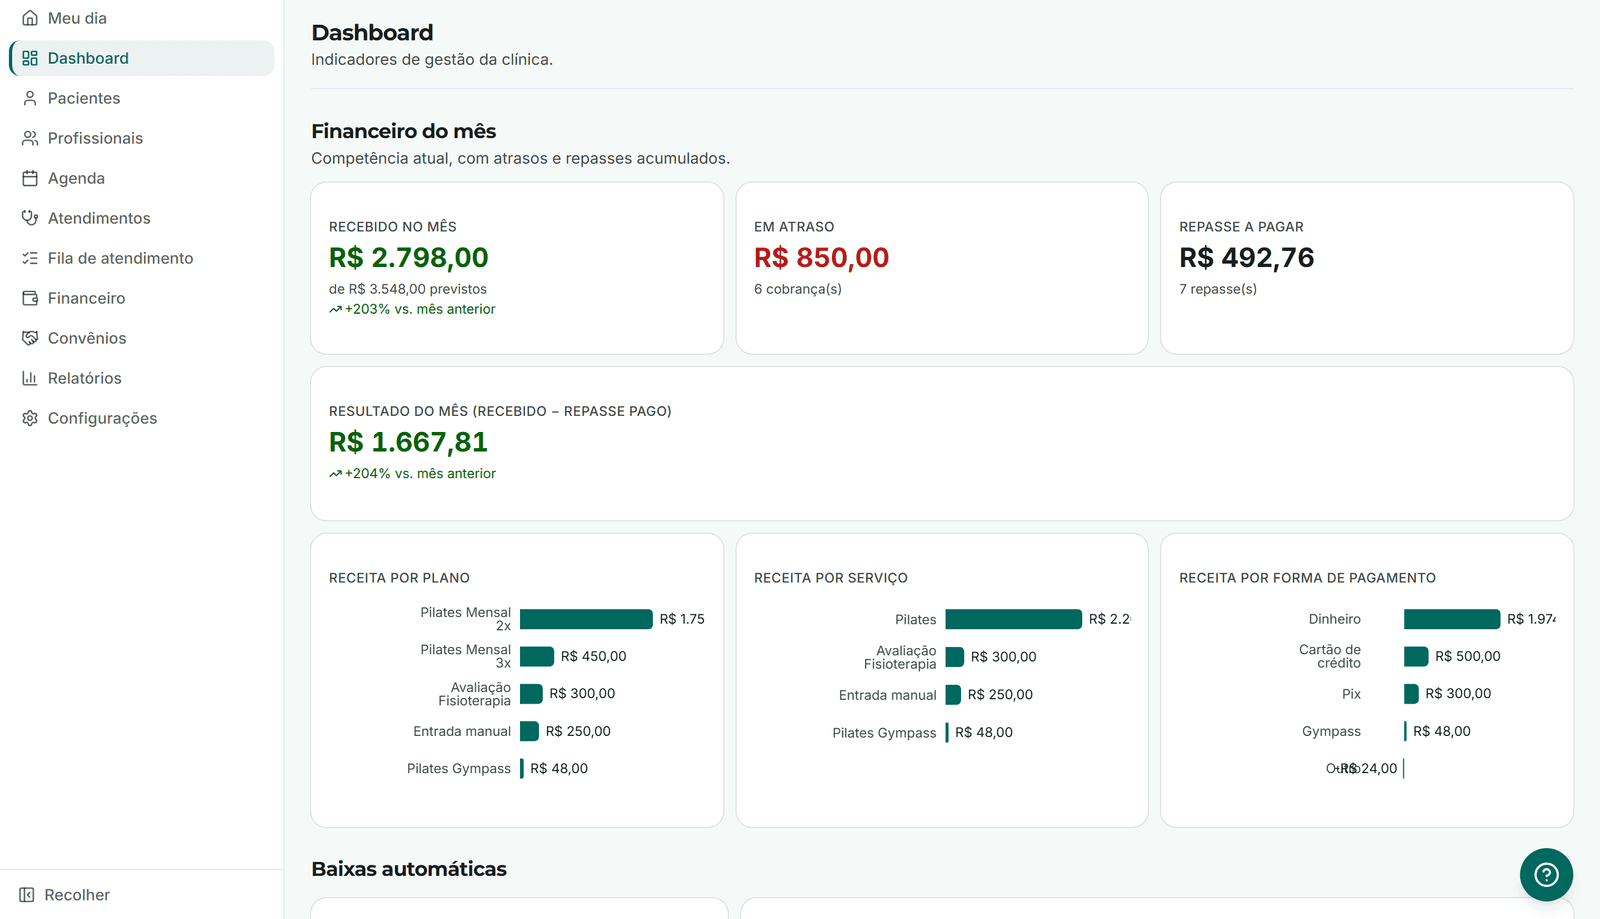Viewport: 1600px width, 919px height.
Task: Navigate to Atendimentos
Action: tap(142, 218)
